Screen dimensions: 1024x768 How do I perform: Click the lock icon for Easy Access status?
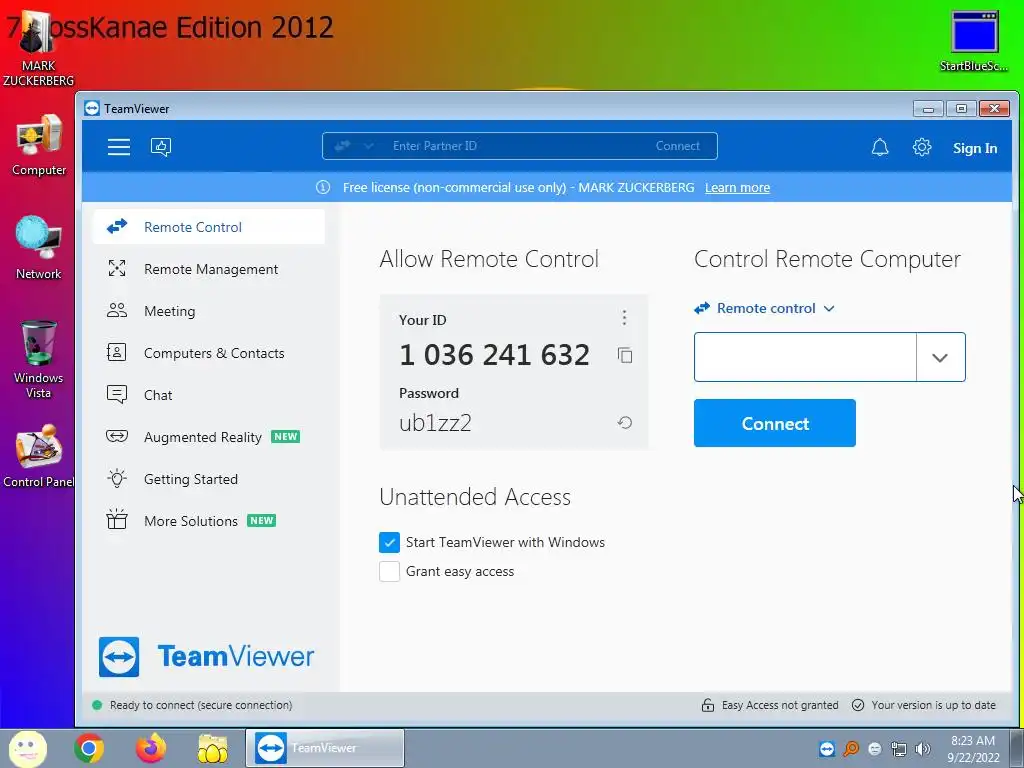(x=707, y=705)
